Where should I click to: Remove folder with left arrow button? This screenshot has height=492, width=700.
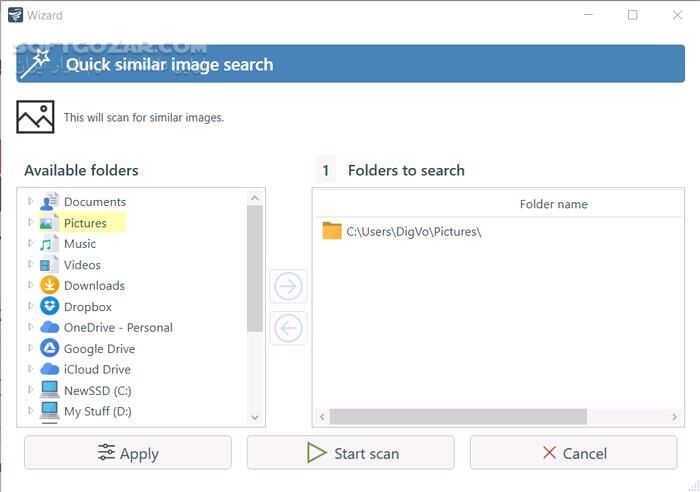point(288,328)
